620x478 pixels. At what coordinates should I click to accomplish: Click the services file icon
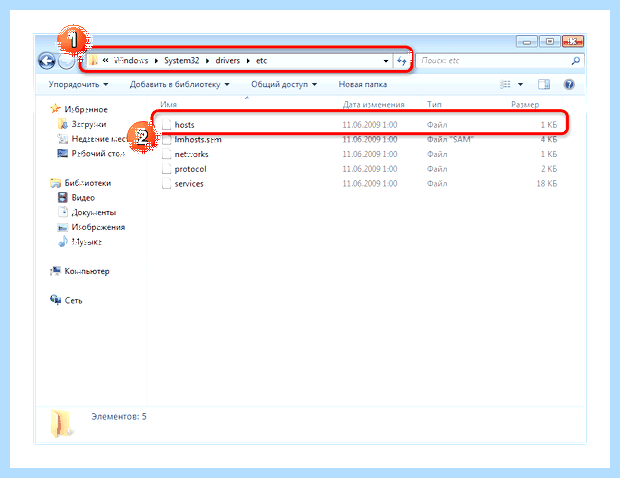(x=166, y=183)
